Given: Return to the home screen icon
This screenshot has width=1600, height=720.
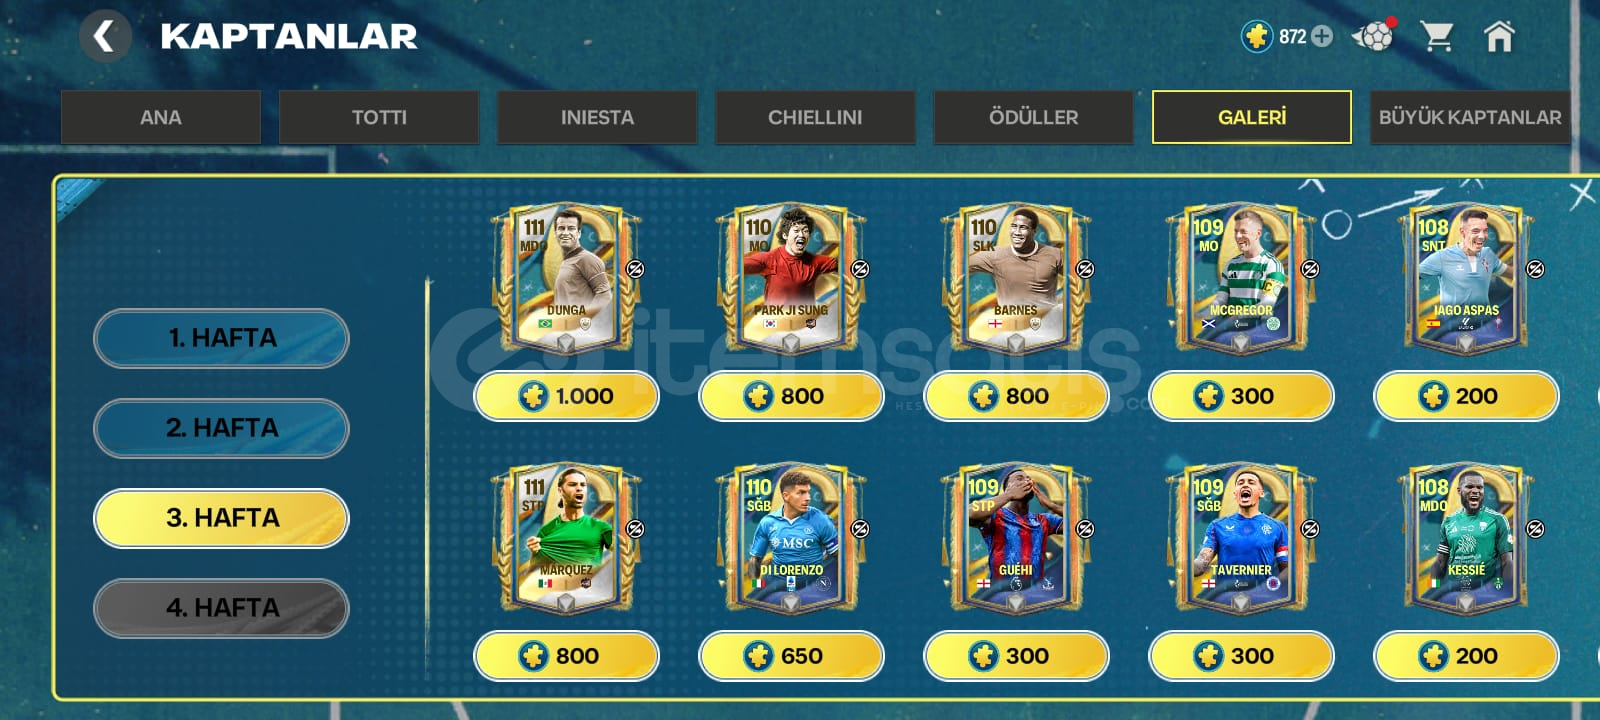Looking at the screenshot, I should click(1499, 37).
